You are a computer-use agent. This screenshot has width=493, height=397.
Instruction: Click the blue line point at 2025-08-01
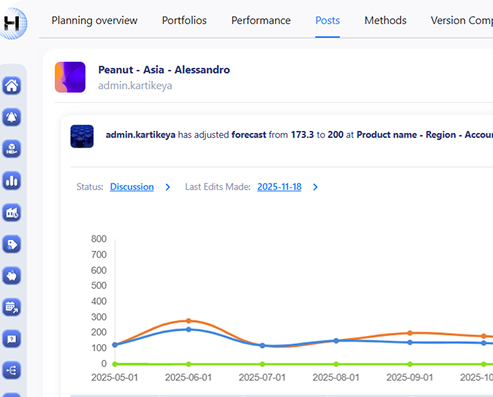[336, 341]
